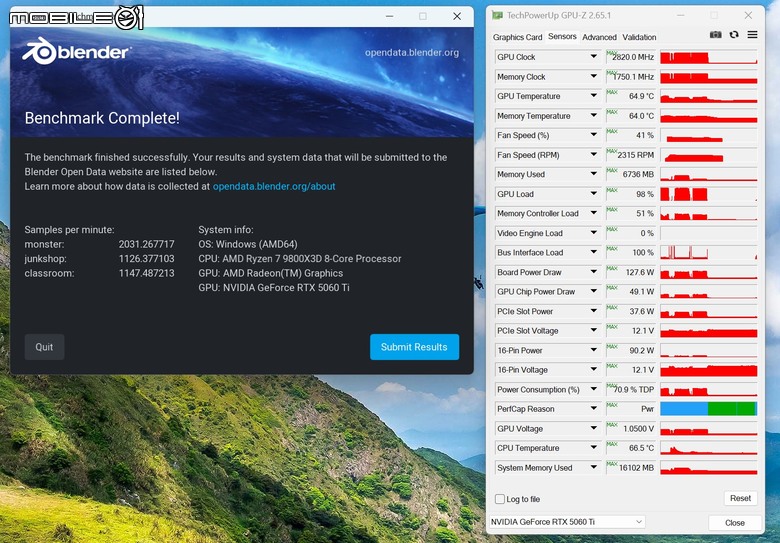Image resolution: width=780 pixels, height=543 pixels.
Task: Open the Memory Controller Load dropdown
Action: coord(593,213)
